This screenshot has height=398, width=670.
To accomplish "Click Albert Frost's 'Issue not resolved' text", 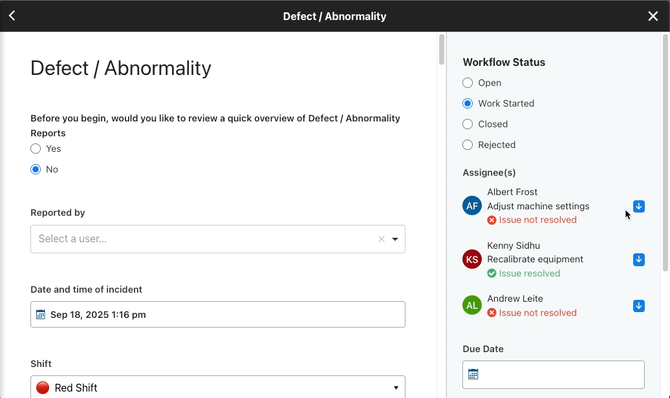I will click(538, 220).
